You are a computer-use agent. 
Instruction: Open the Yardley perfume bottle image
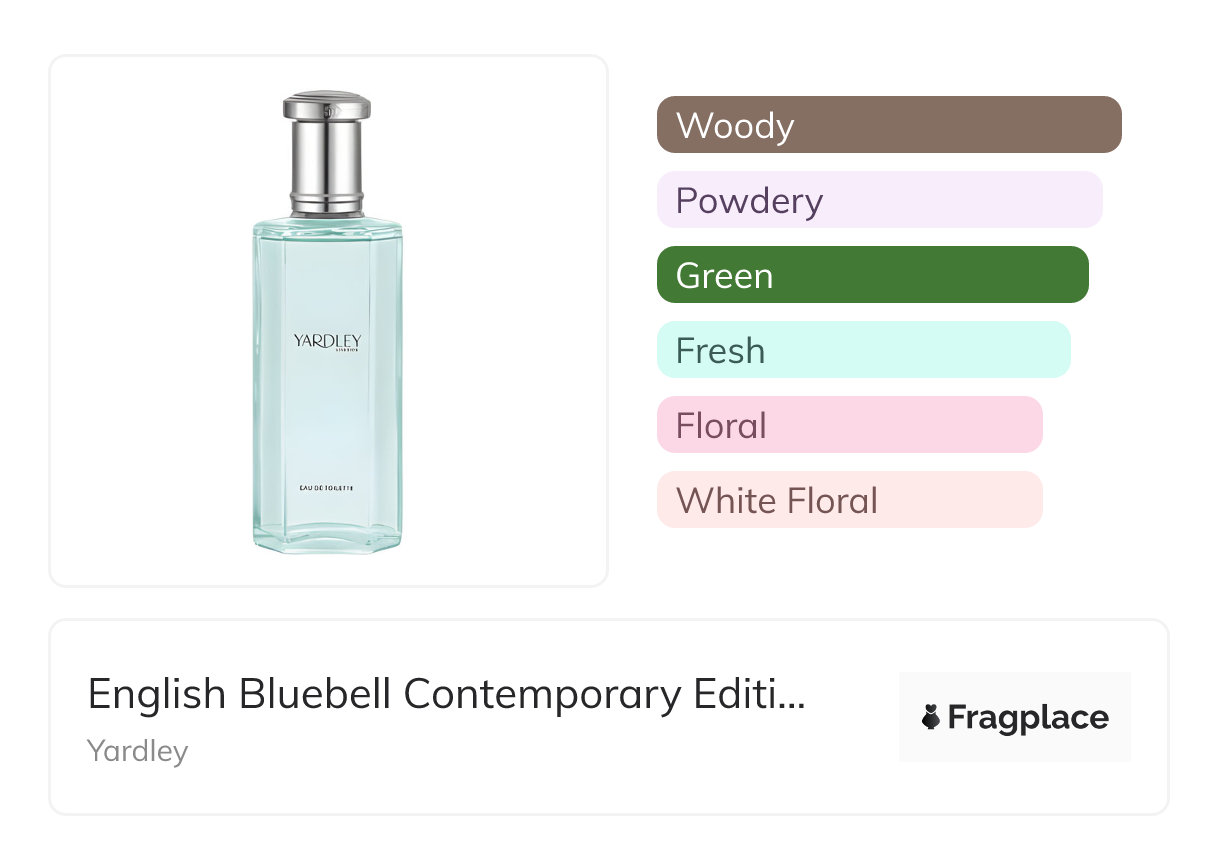coord(327,320)
